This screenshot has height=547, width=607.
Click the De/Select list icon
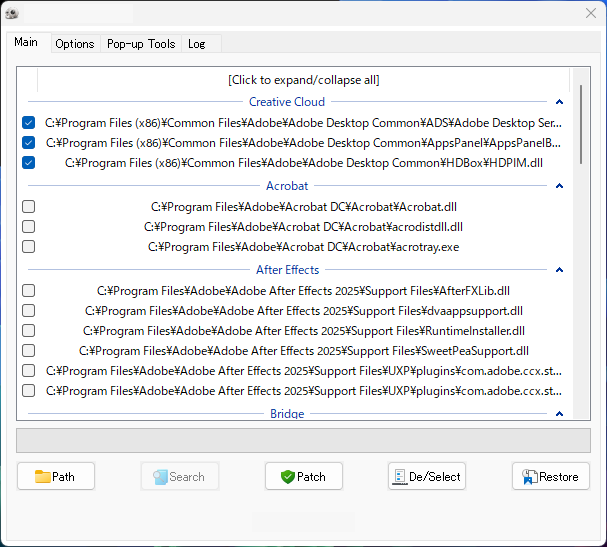[400, 477]
